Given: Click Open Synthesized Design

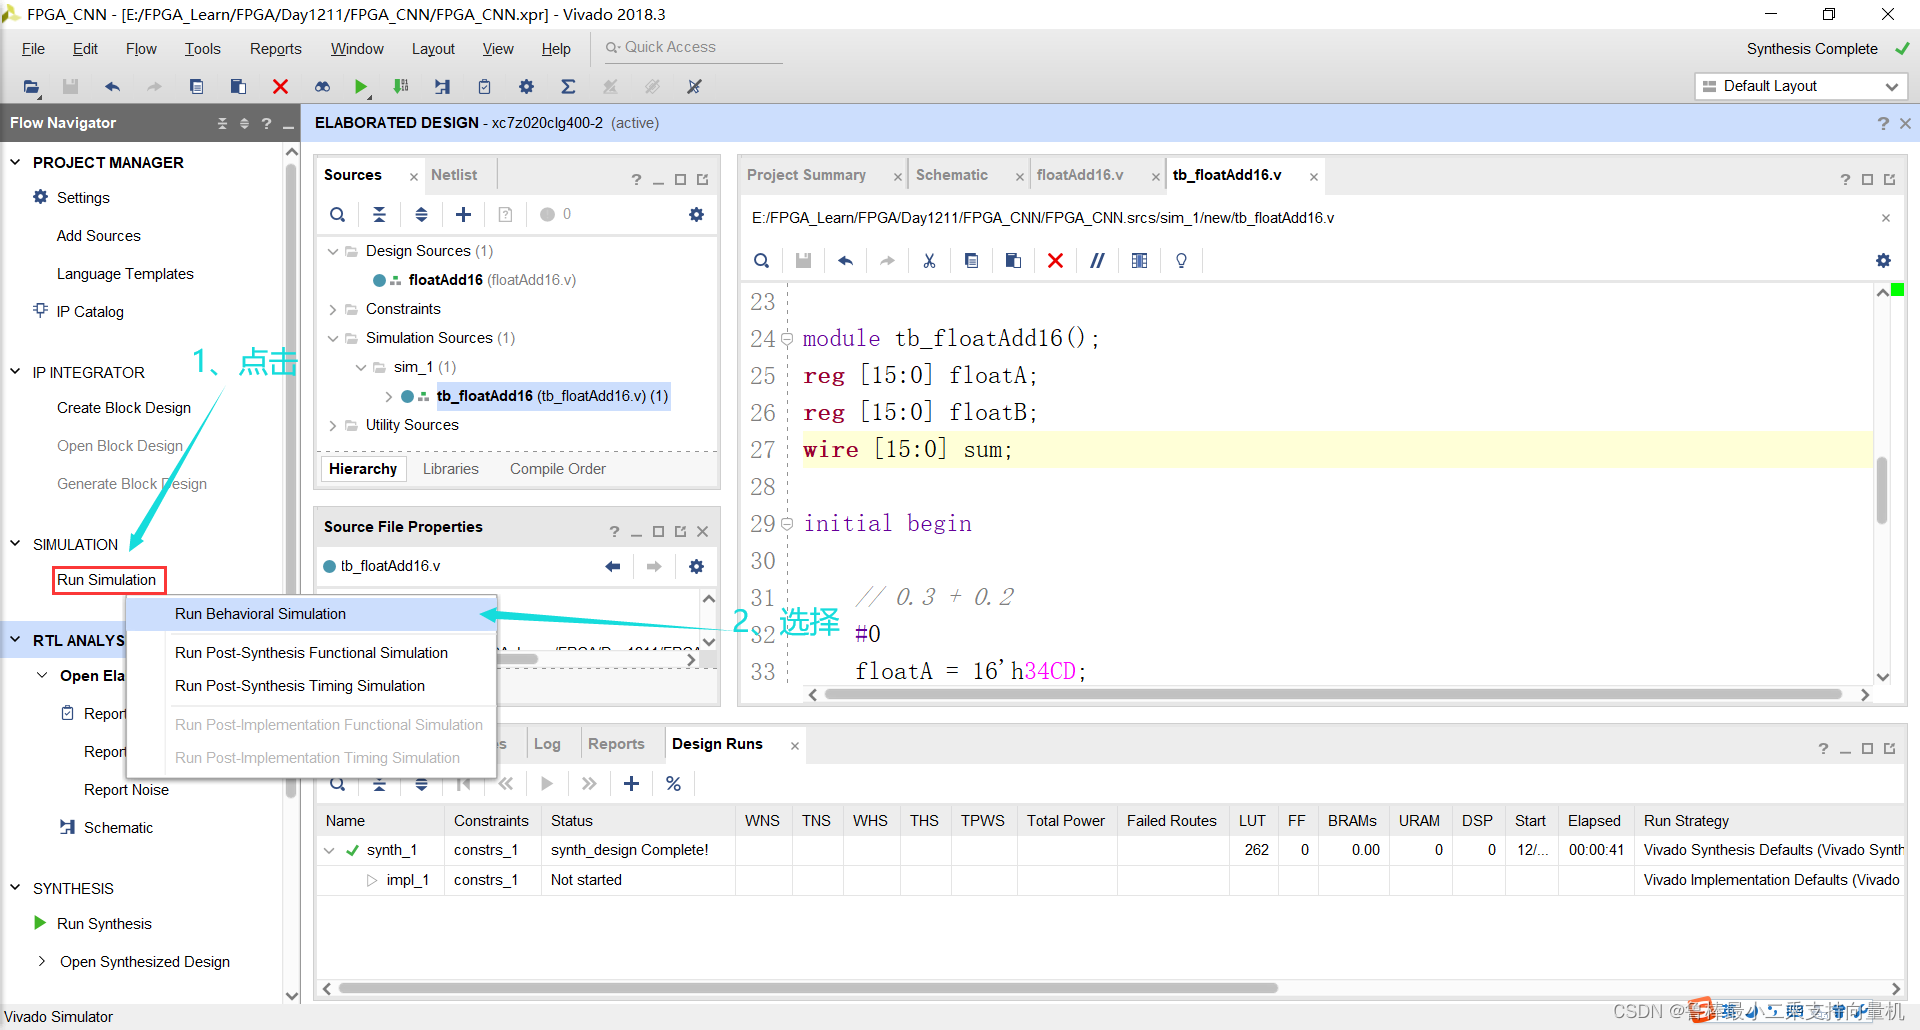Looking at the screenshot, I should (x=145, y=962).
